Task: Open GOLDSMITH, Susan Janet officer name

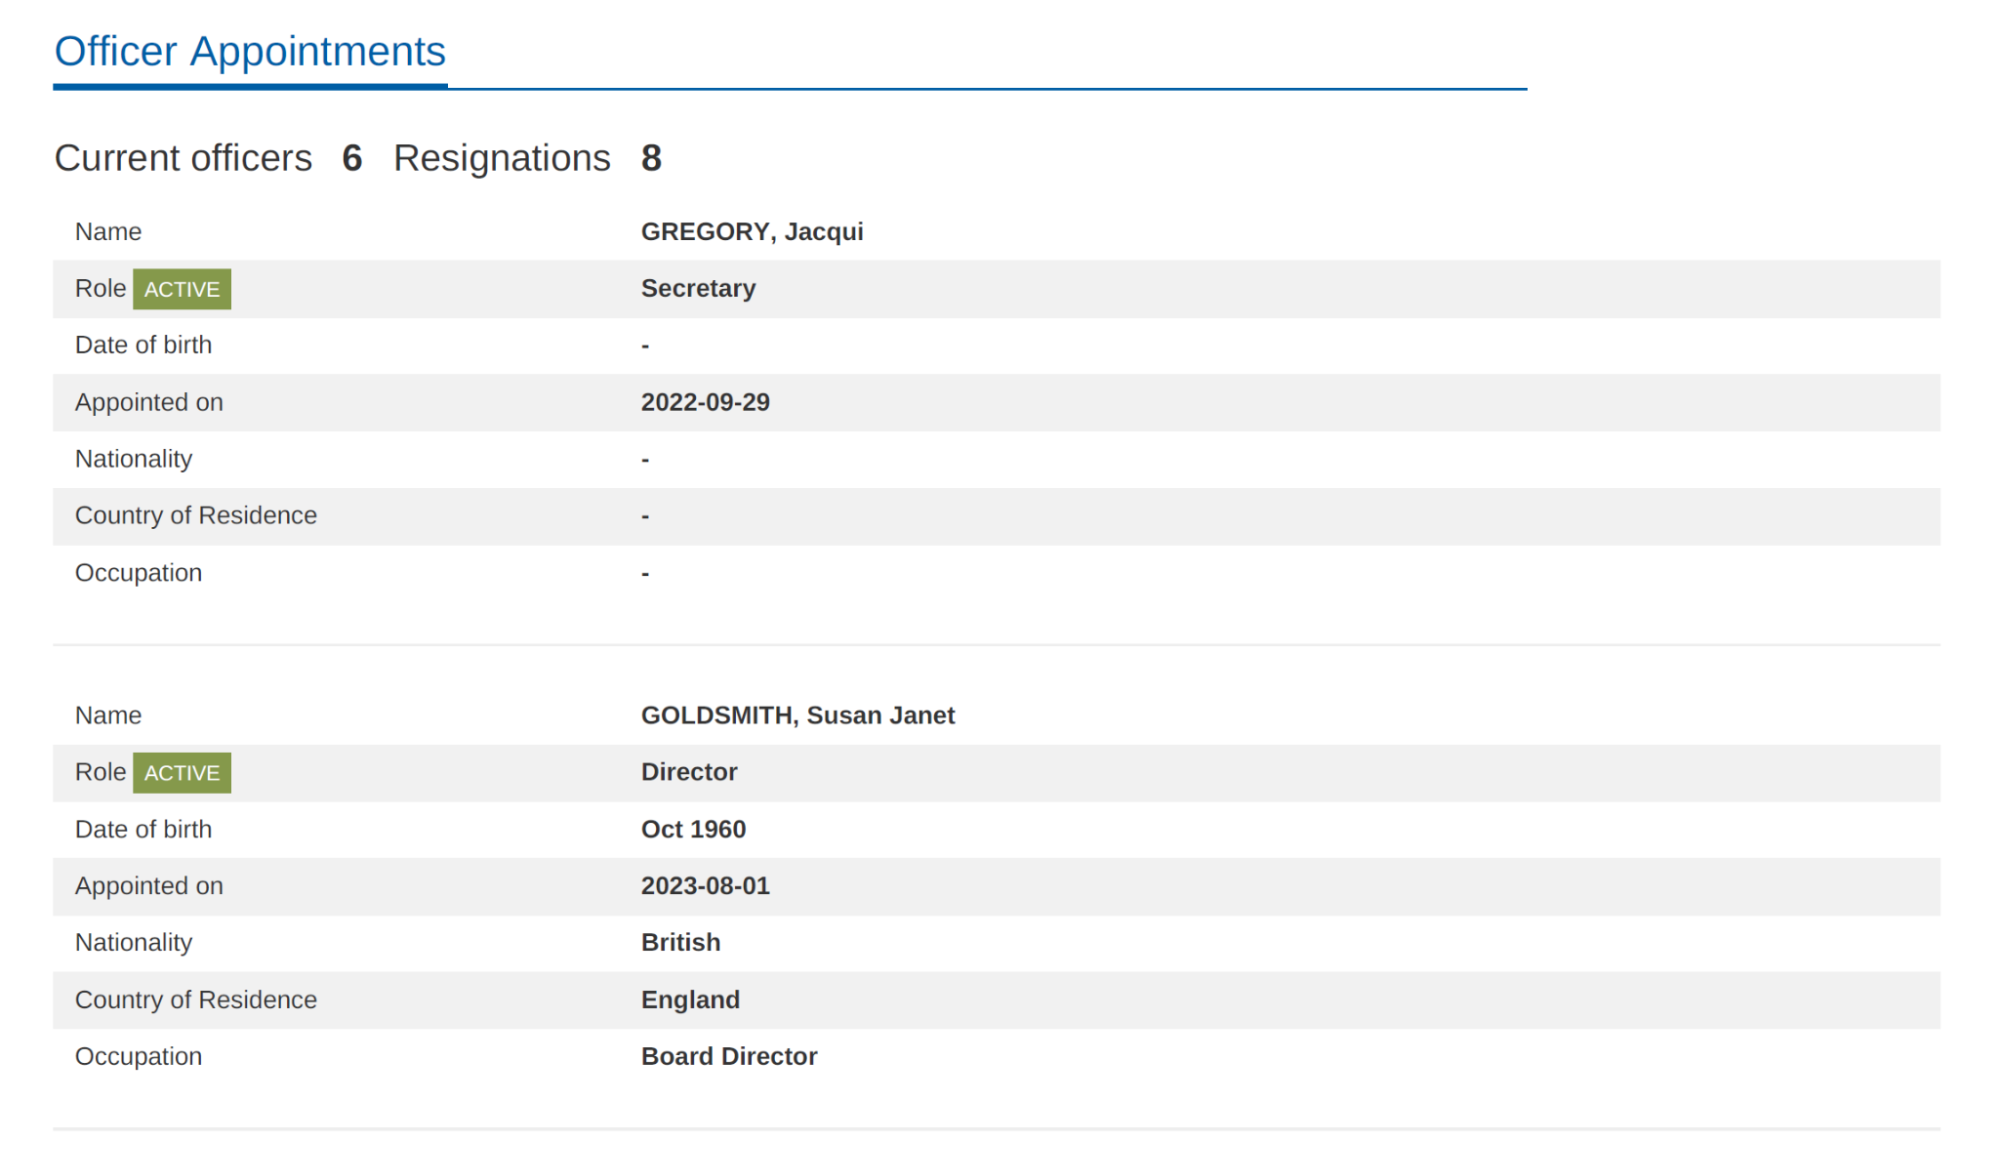Action: point(797,715)
